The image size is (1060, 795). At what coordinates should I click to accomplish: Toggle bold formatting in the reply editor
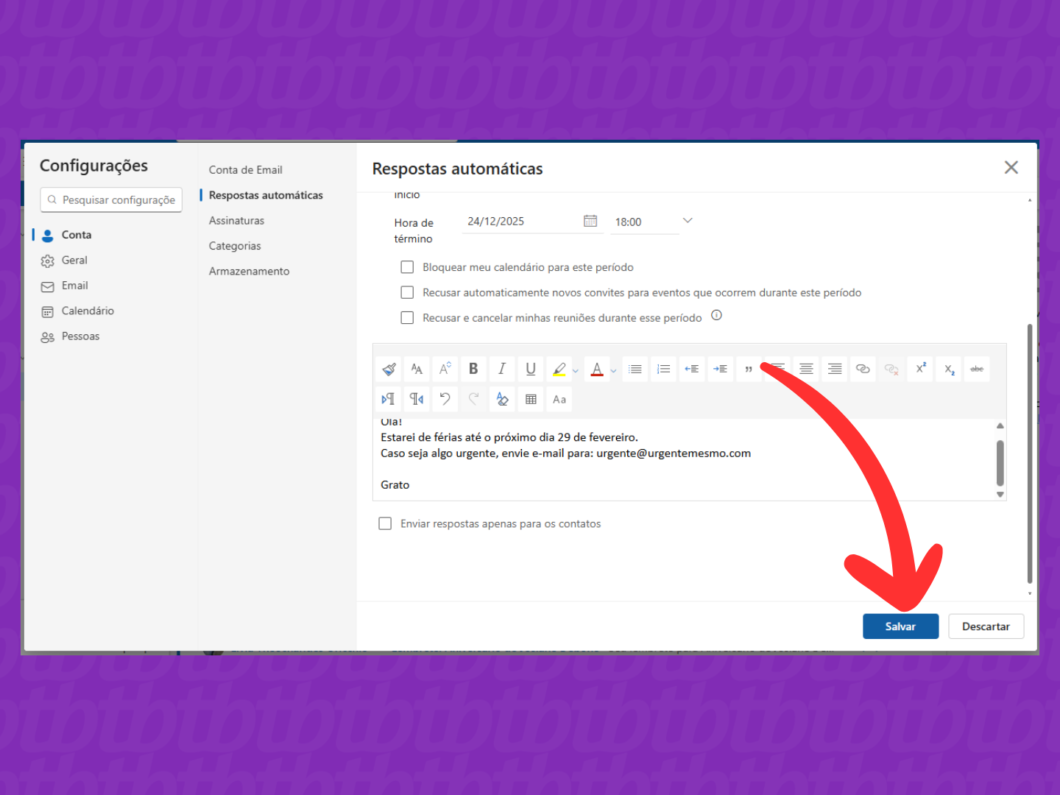(x=472, y=369)
